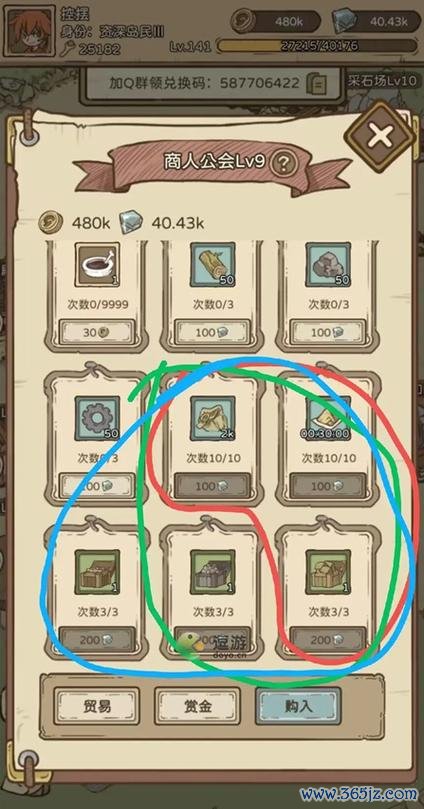The height and width of the screenshot is (809, 424).
Task: Select the grey stone chest icon
Action: [x=213, y=572]
